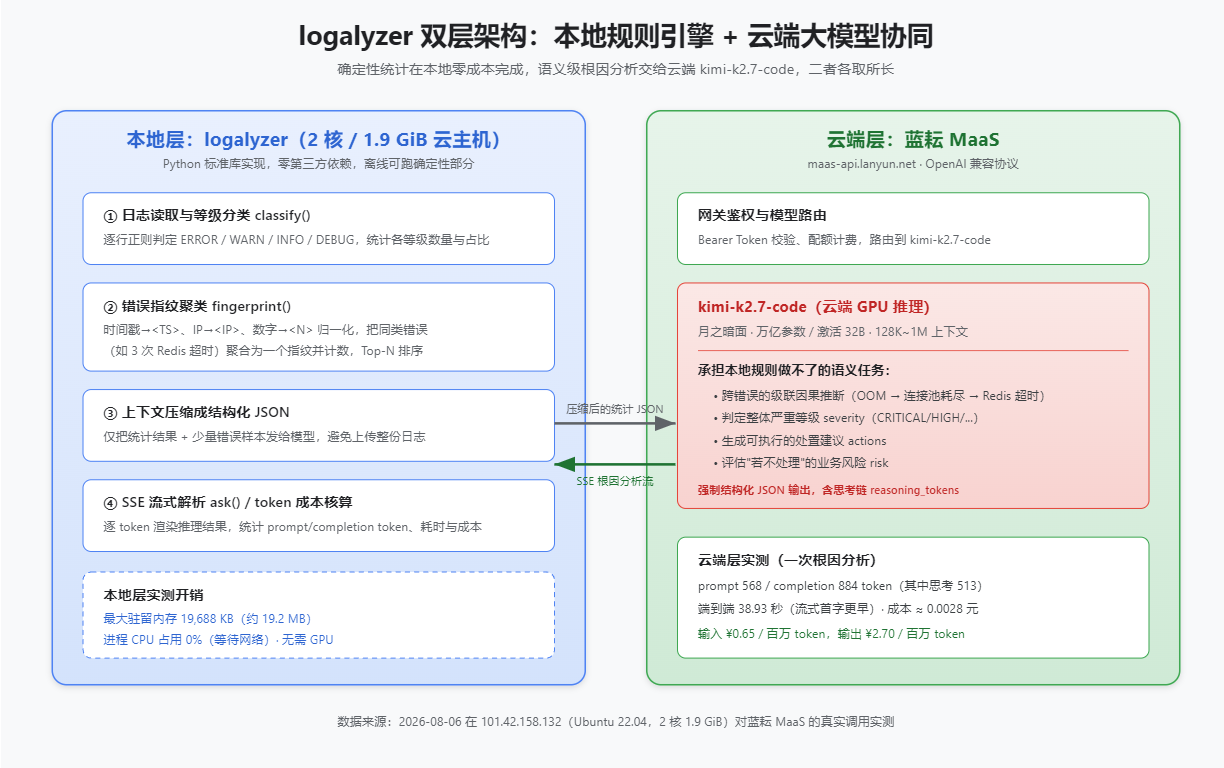Select the subtitle starting '确定性统计在本地零成本完成'

pyautogui.click(x=616, y=69)
